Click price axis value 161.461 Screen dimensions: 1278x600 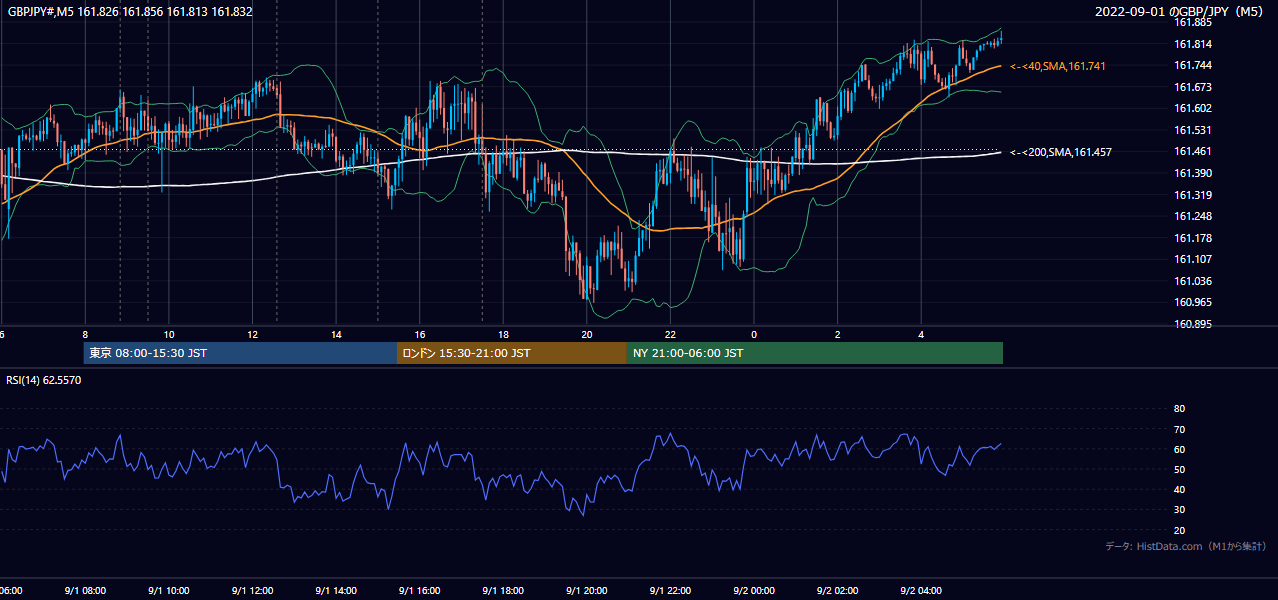pos(1193,151)
